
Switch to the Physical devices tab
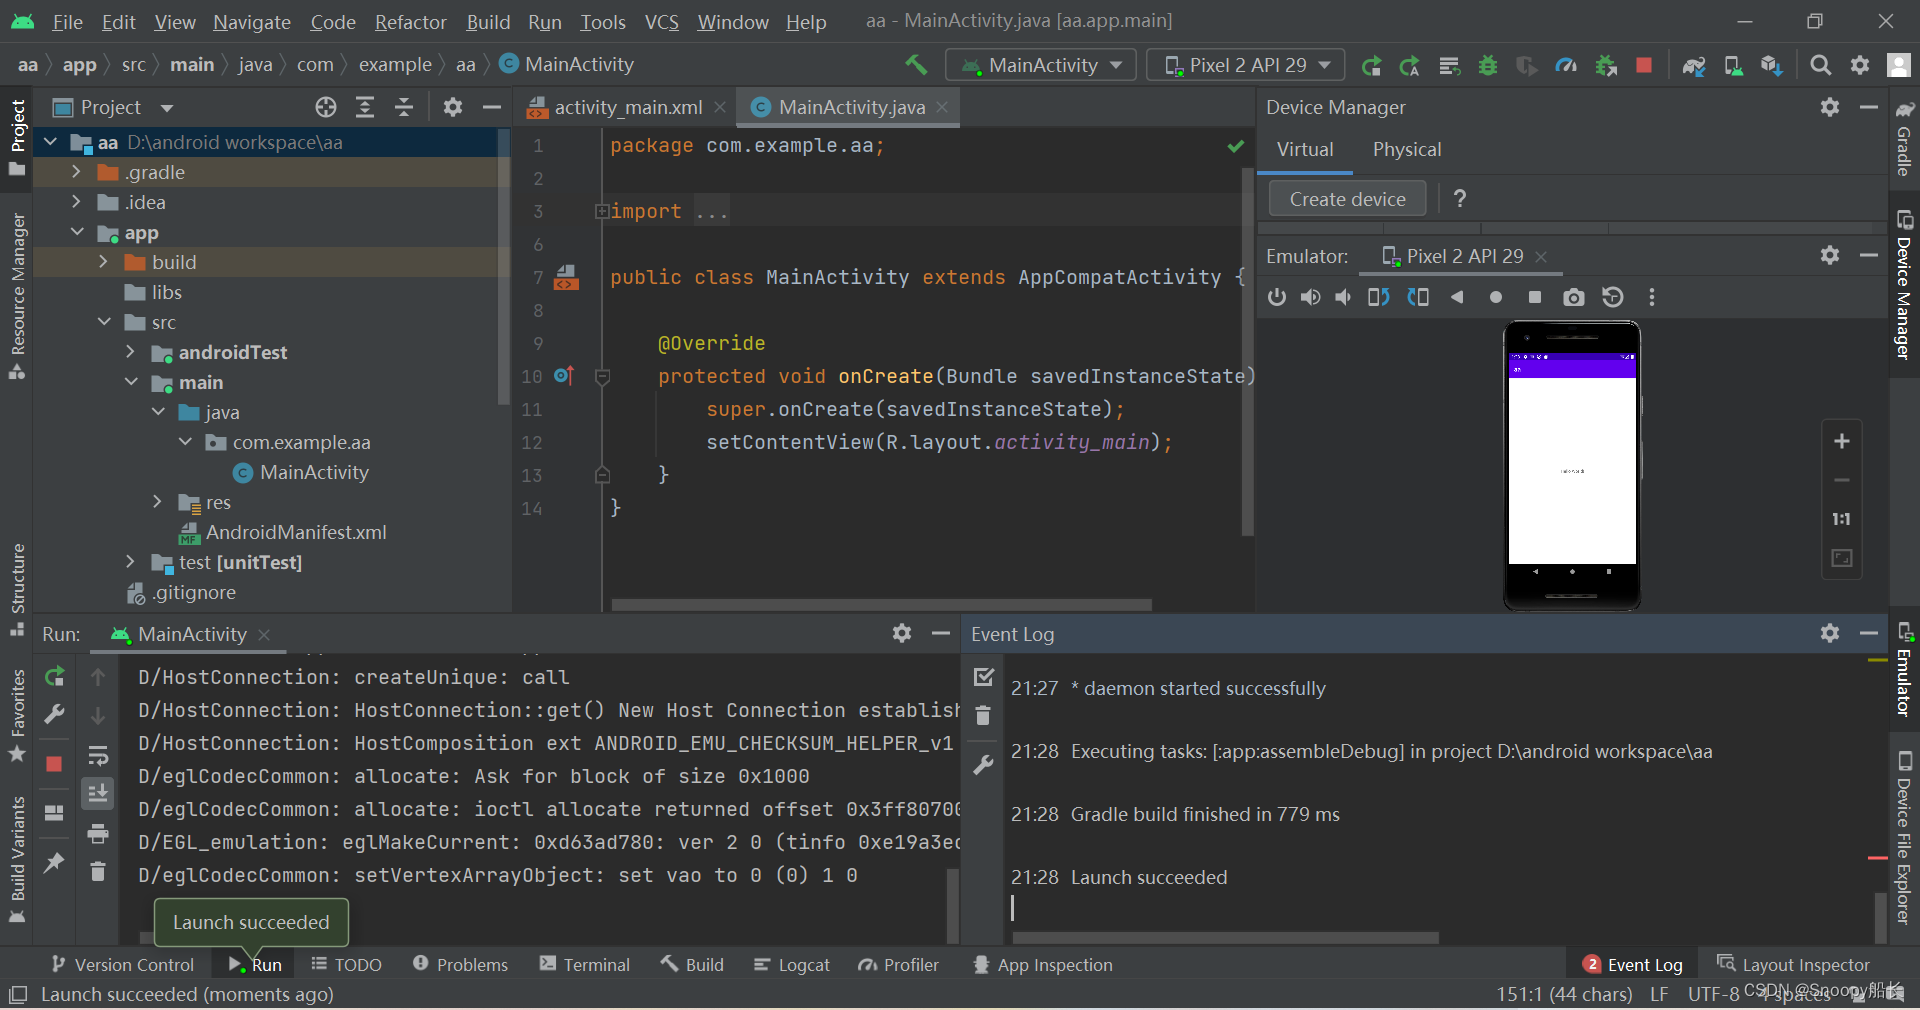(x=1407, y=149)
